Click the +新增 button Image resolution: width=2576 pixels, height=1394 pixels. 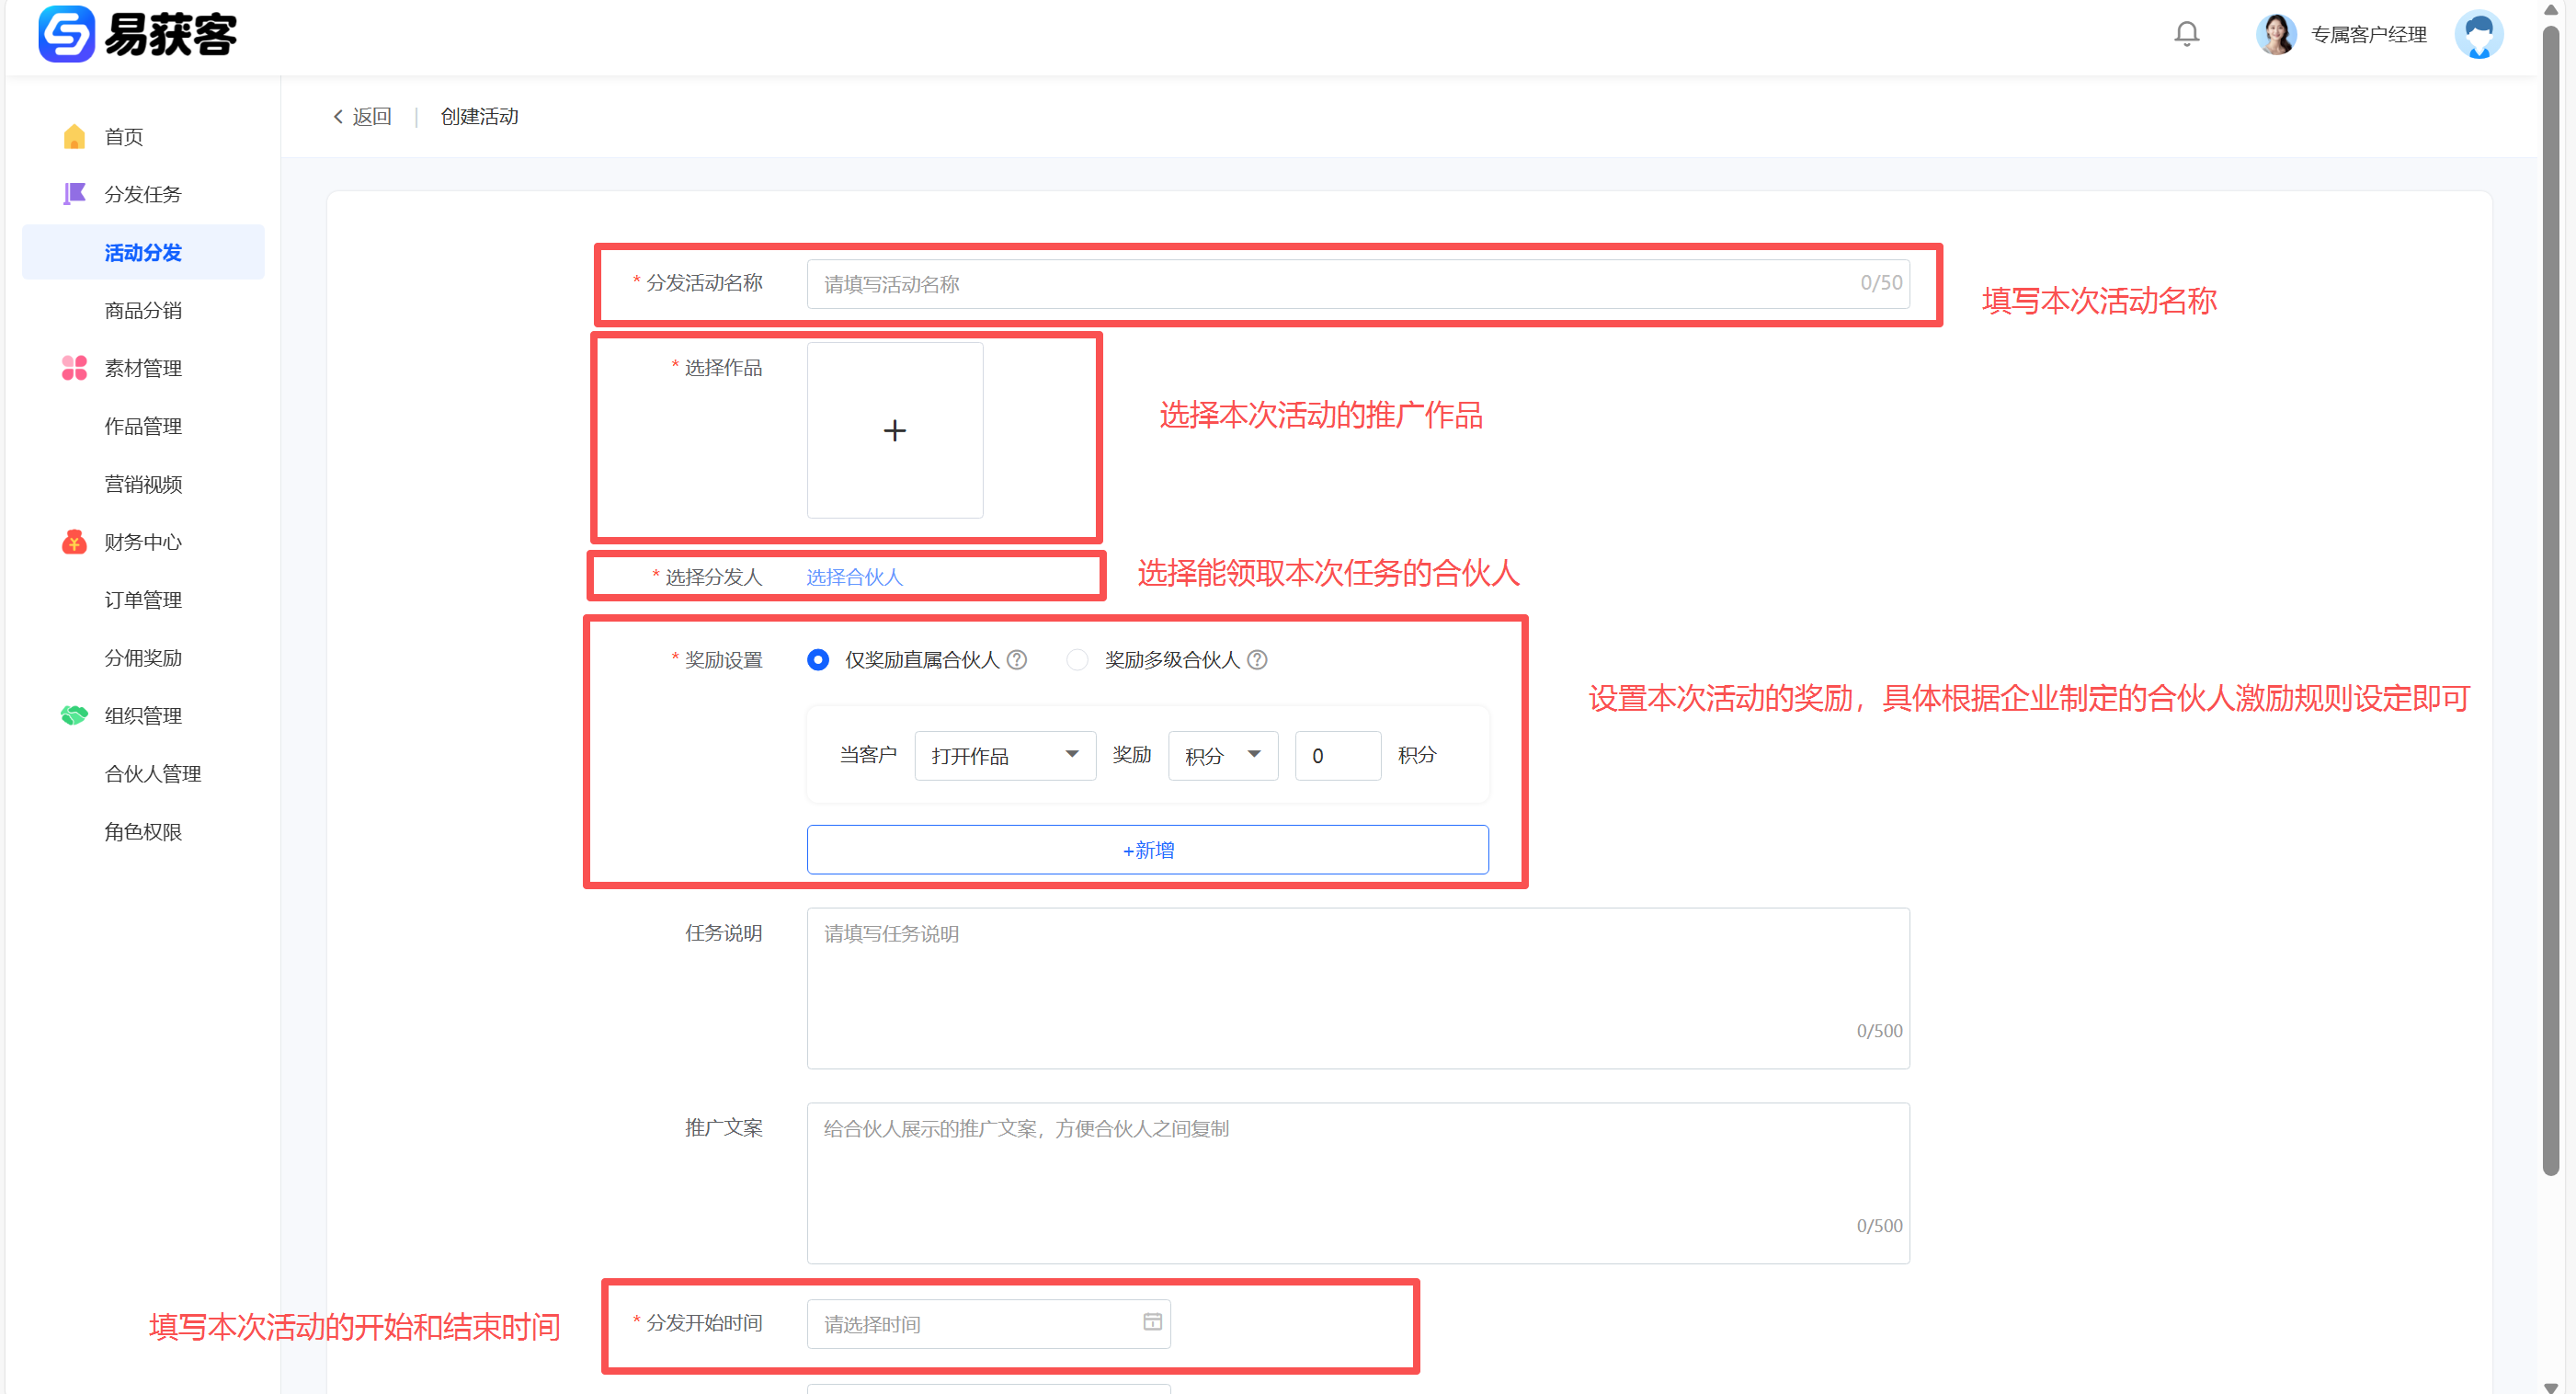click(x=1147, y=850)
